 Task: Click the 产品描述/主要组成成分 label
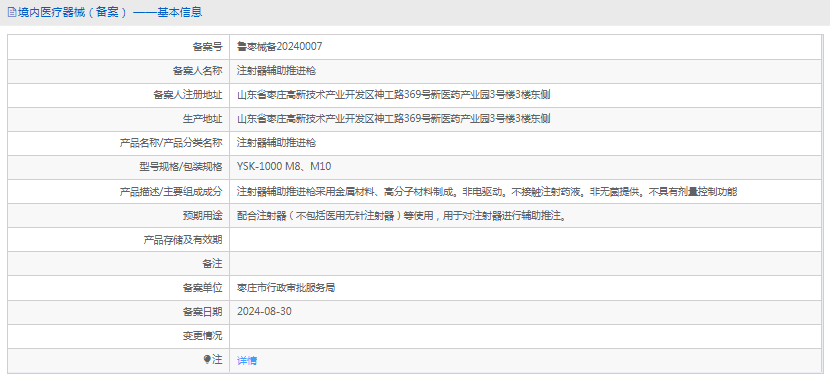172,191
